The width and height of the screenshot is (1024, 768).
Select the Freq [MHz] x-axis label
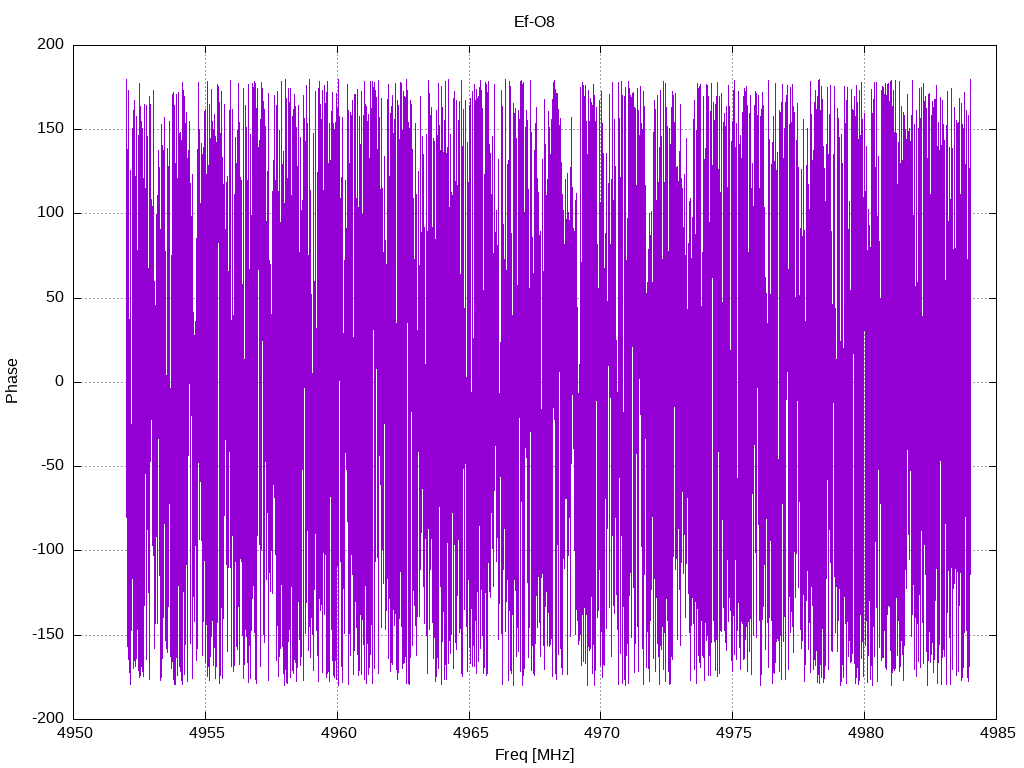[x=534, y=755]
